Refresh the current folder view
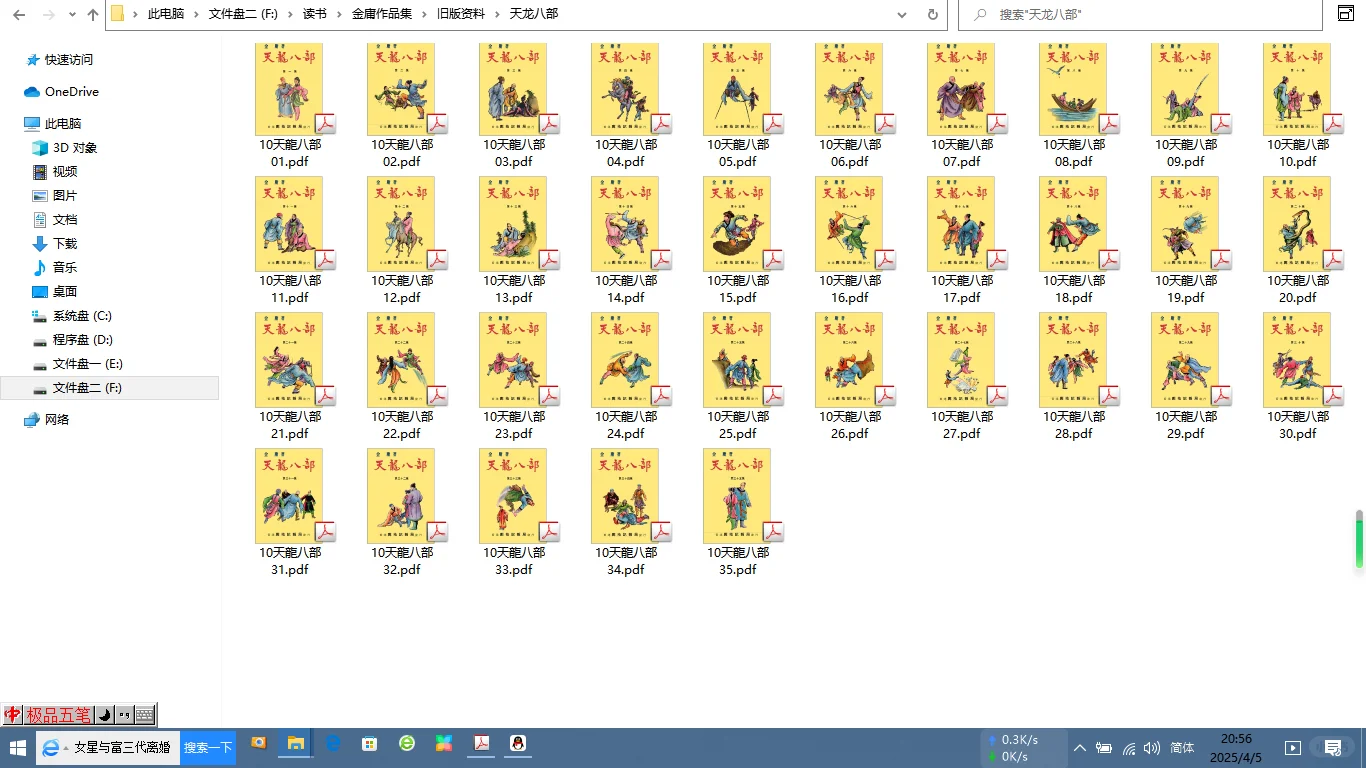 click(933, 15)
